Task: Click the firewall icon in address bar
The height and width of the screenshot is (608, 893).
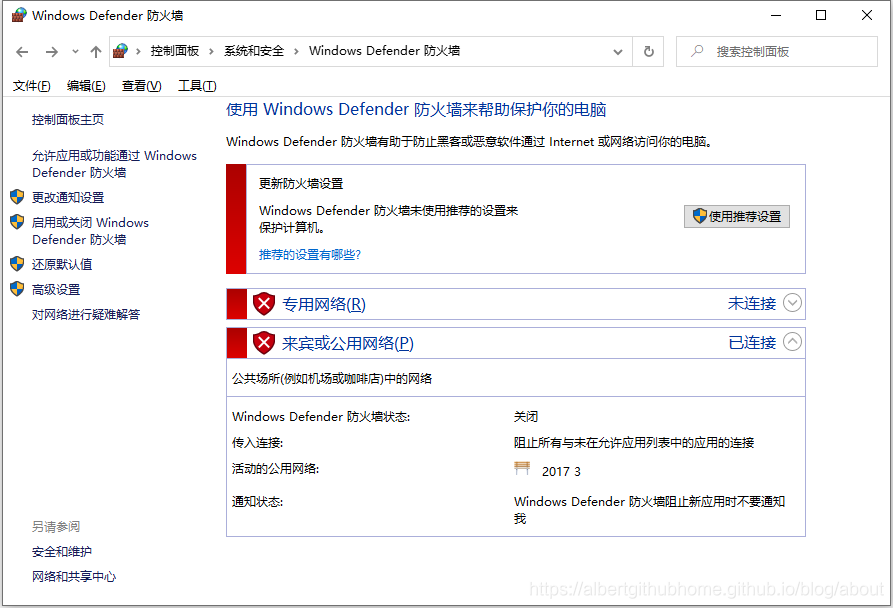Action: 120,51
